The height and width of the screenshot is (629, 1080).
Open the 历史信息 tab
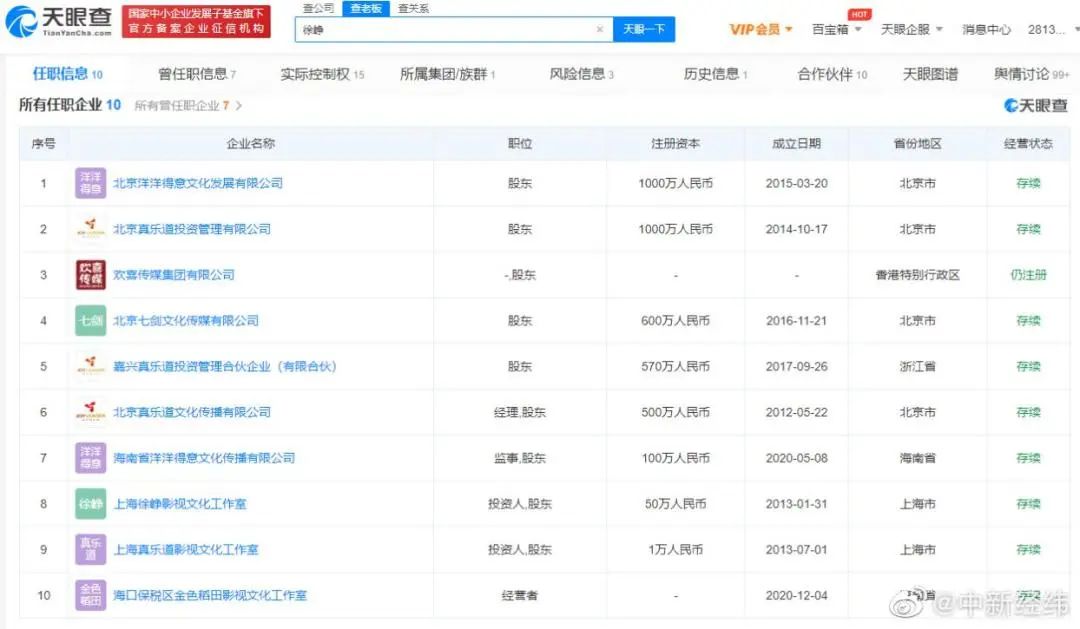click(x=715, y=74)
